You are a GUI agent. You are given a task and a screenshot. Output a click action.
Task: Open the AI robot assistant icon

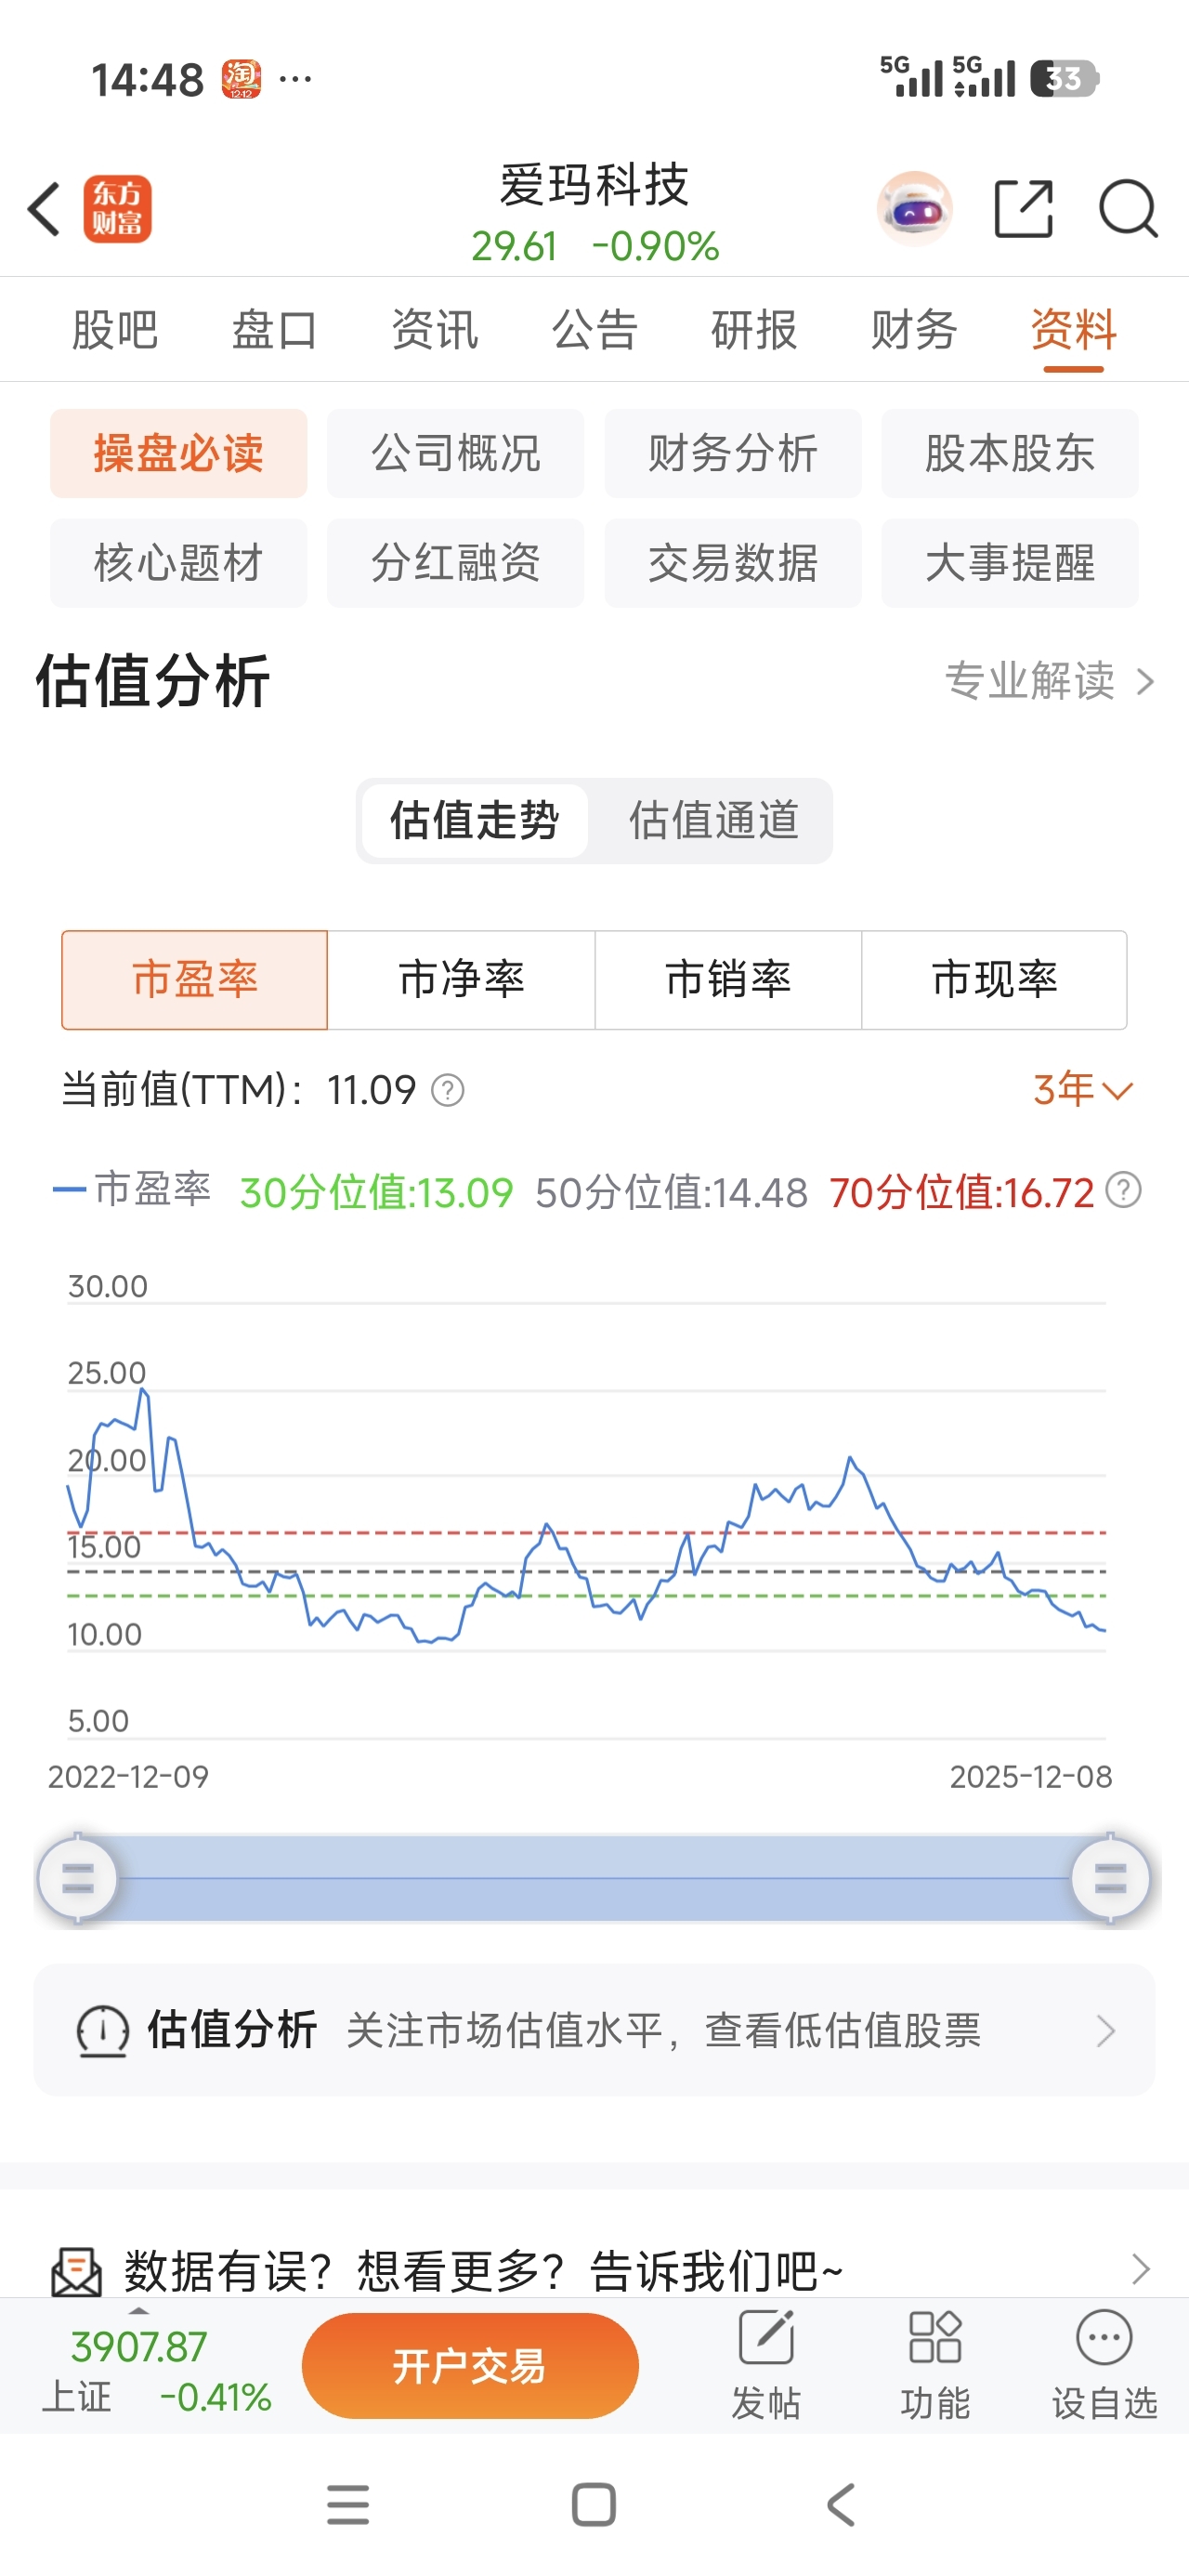(x=914, y=209)
